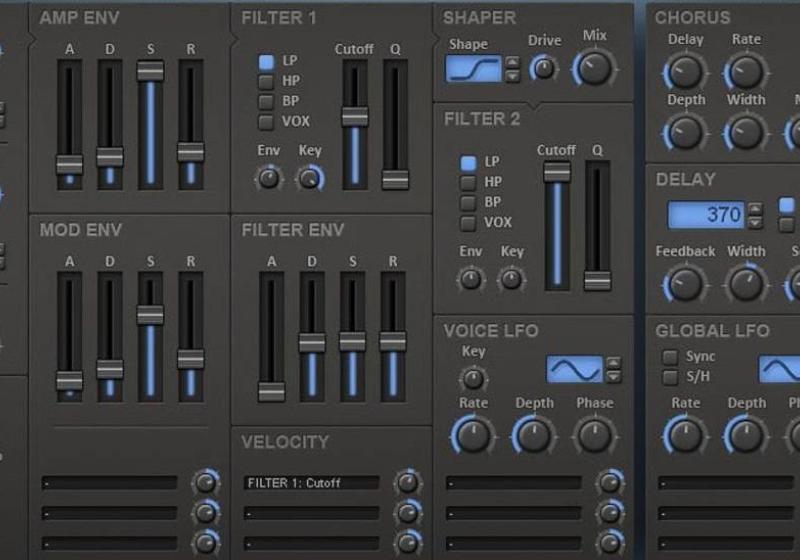This screenshot has height=560, width=800.
Task: Select HP filter type in Filter 1
Action: (266, 82)
